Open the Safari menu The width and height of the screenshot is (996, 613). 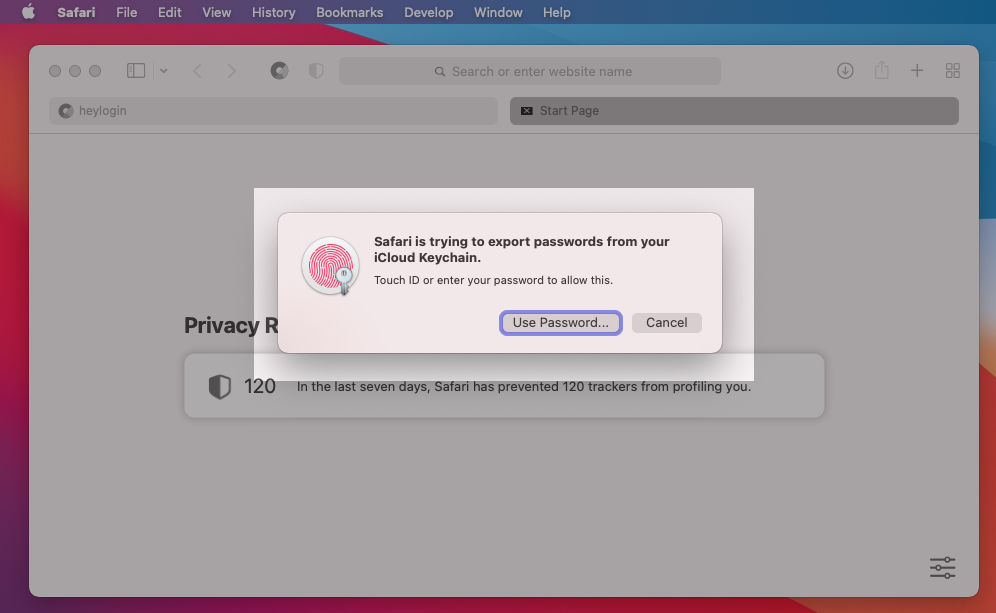click(76, 12)
